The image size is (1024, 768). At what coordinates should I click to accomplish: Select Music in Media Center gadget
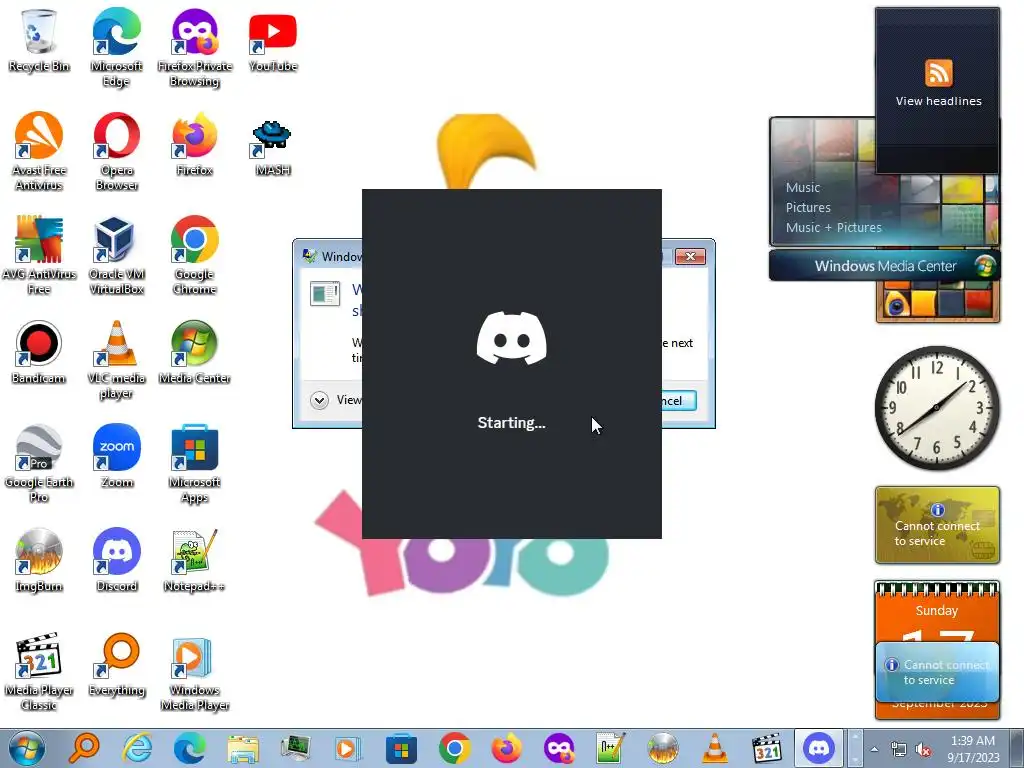(803, 187)
